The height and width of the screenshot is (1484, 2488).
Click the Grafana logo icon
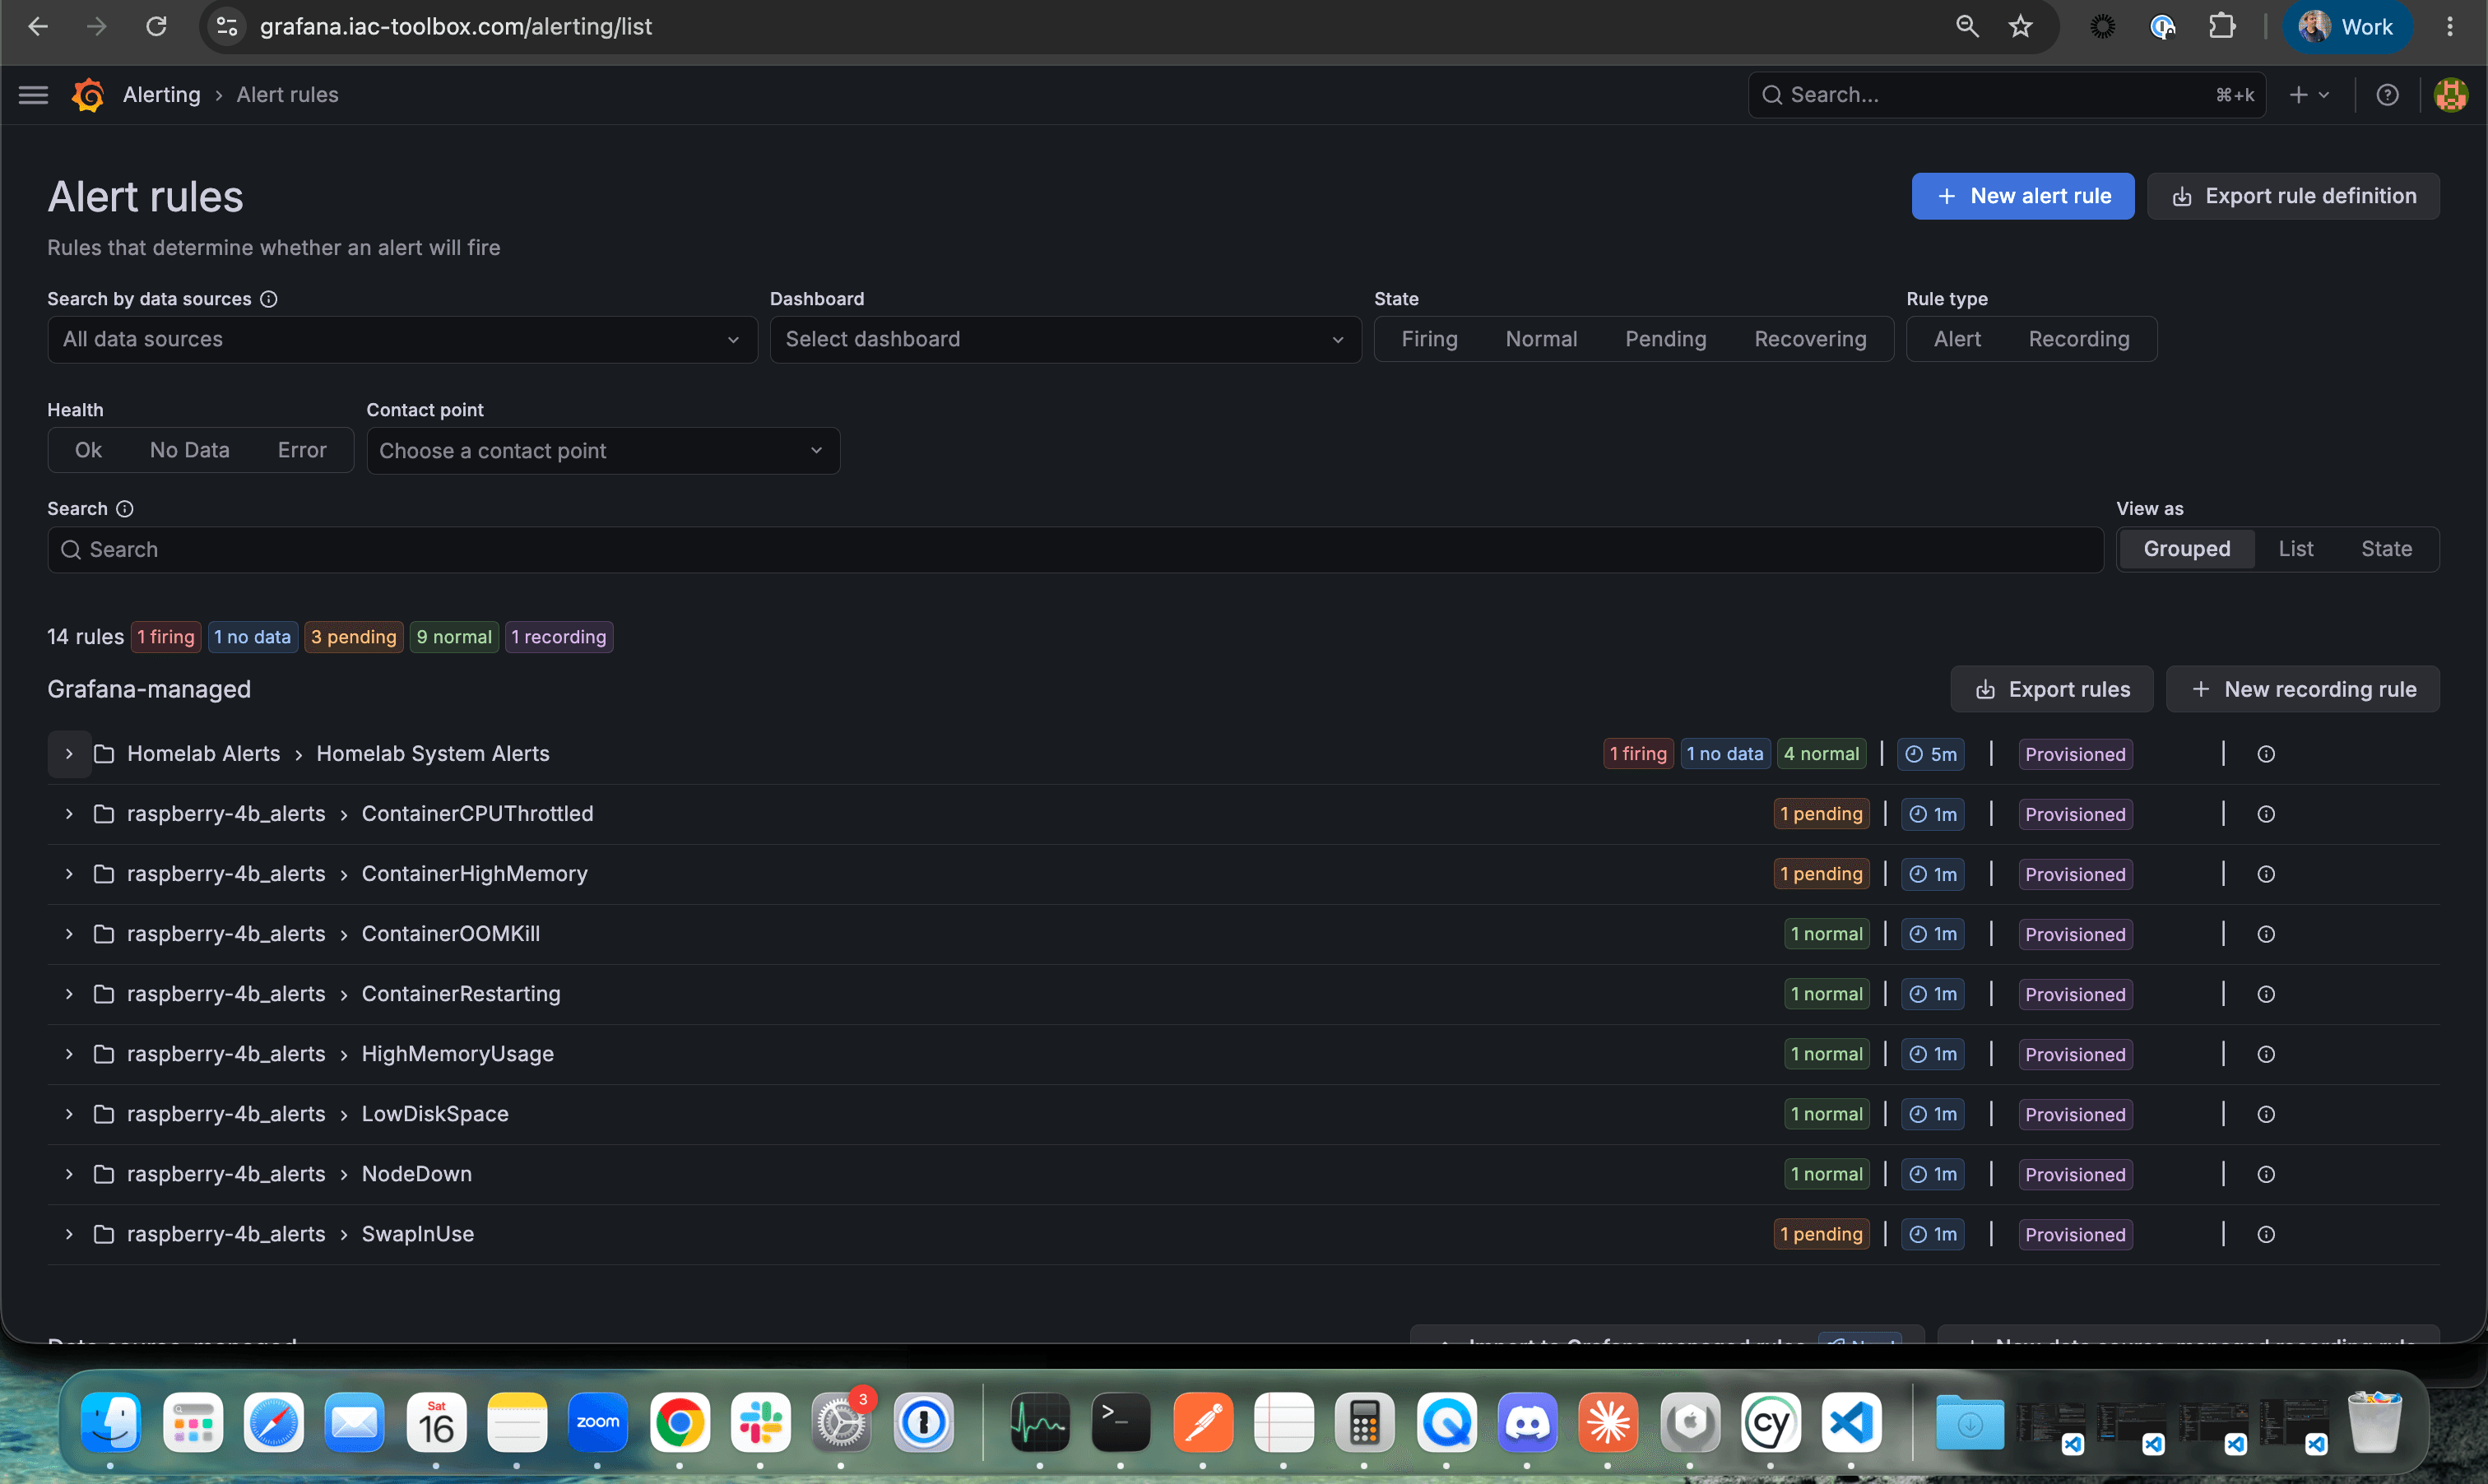click(x=88, y=95)
